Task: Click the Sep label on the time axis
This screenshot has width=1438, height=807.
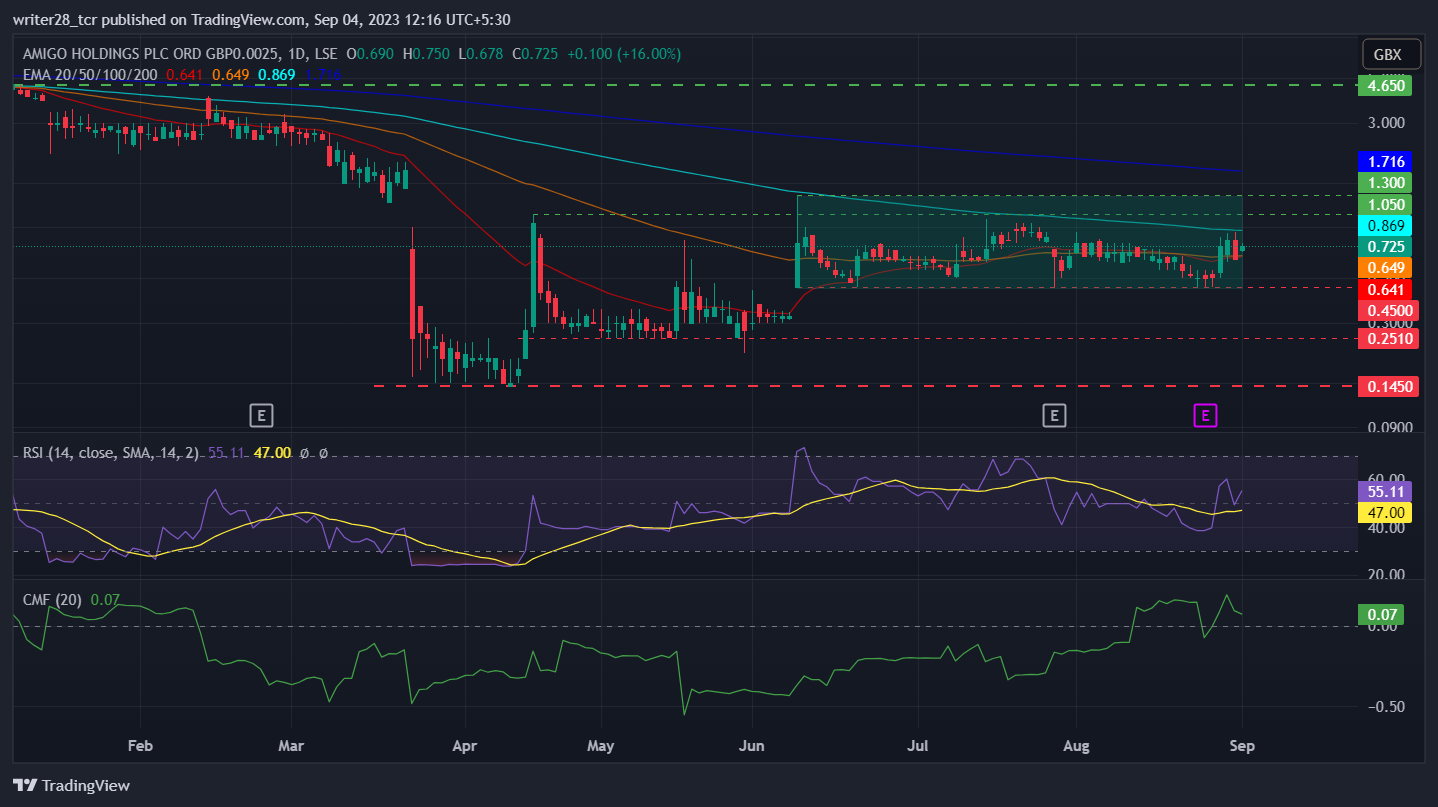Action: click(x=1242, y=746)
